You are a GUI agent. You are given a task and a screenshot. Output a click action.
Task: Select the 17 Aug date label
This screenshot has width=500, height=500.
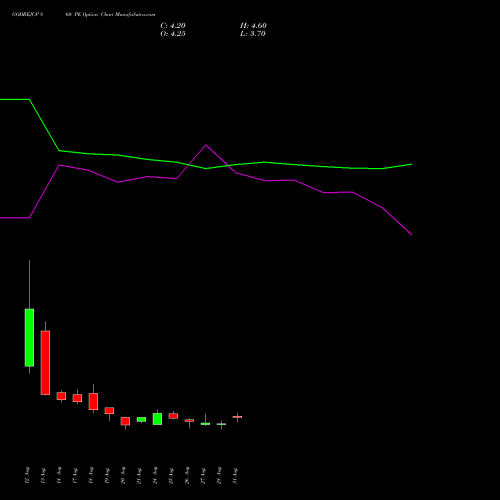[x=75, y=475]
